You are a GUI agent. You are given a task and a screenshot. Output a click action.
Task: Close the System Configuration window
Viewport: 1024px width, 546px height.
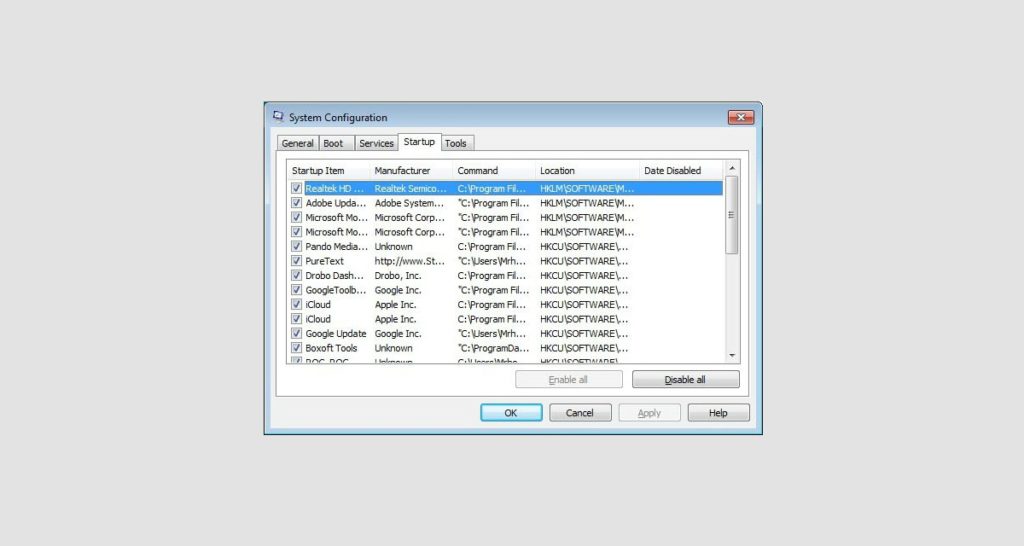pos(741,117)
